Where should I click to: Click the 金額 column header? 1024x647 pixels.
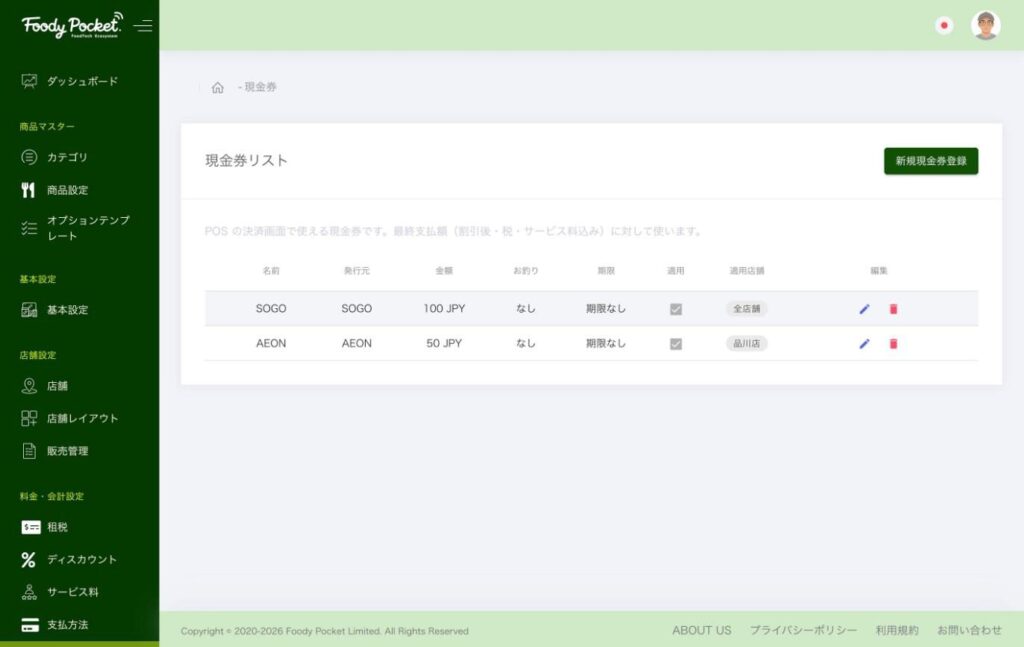click(444, 270)
